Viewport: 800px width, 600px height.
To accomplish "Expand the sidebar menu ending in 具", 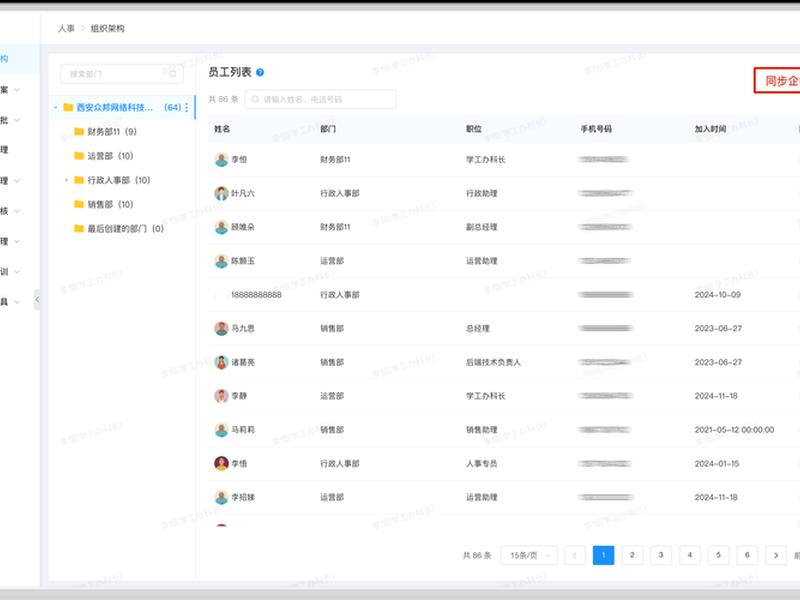I will 17,302.
